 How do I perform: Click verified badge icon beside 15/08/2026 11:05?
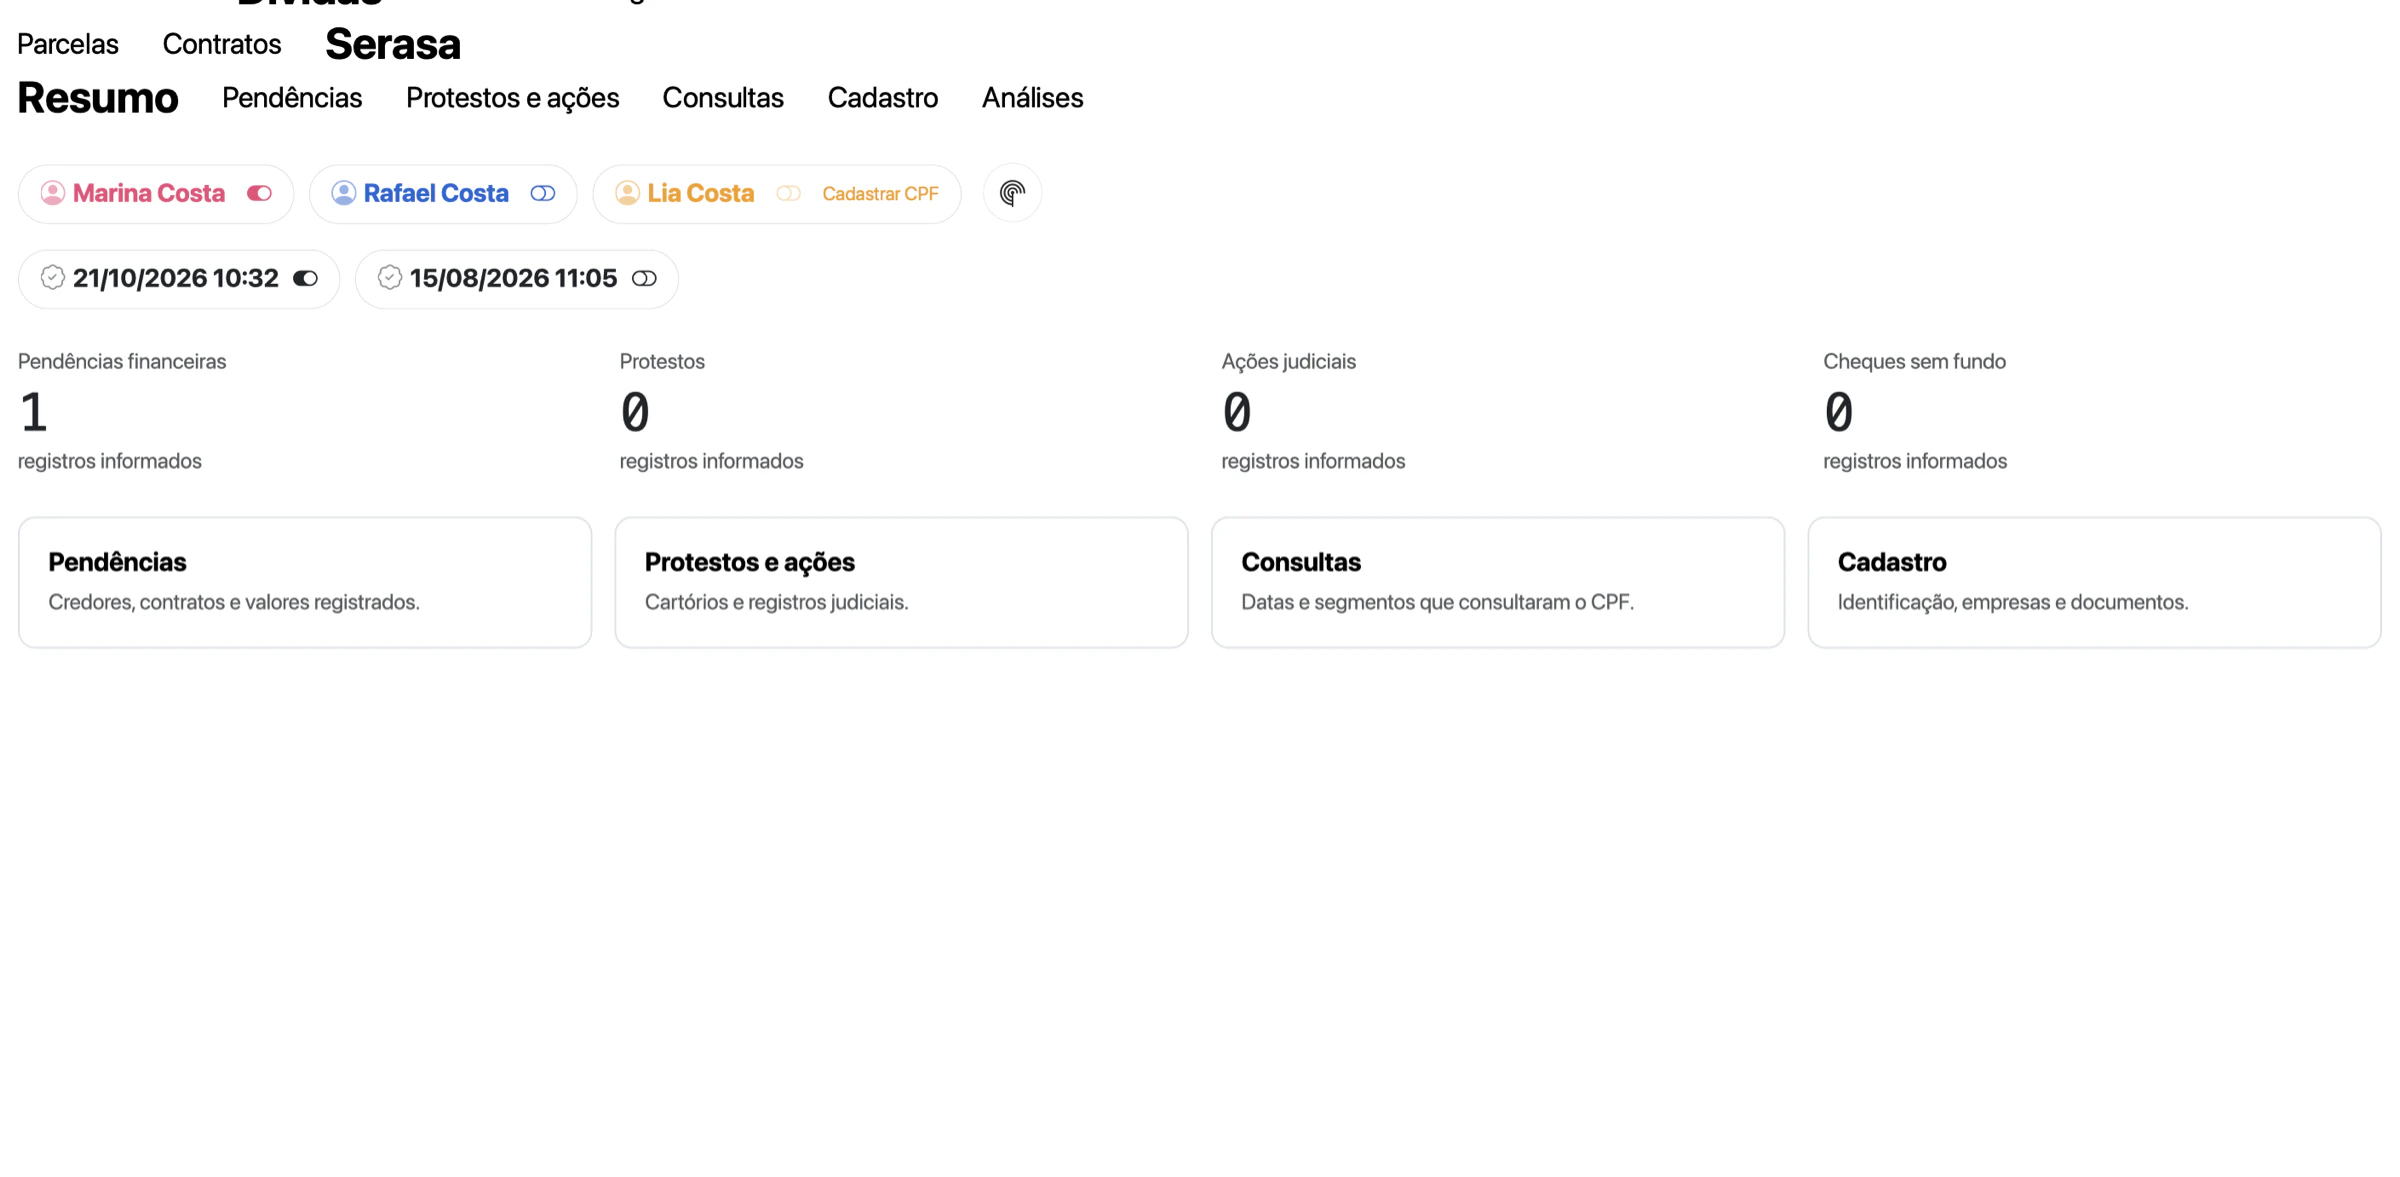[x=390, y=278]
